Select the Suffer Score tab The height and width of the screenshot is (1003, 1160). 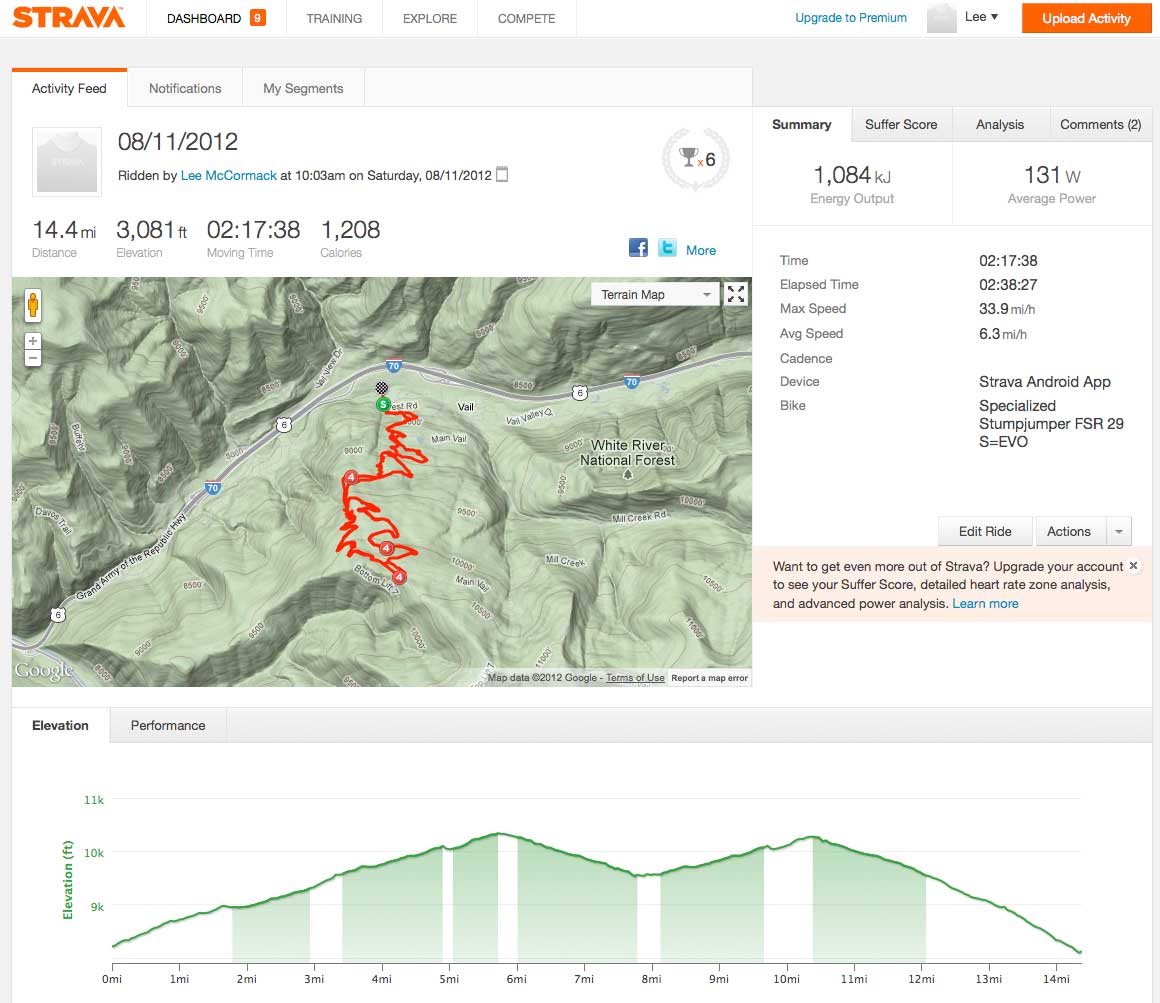(x=901, y=124)
